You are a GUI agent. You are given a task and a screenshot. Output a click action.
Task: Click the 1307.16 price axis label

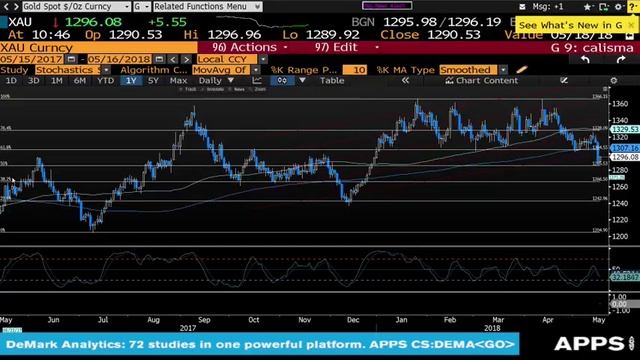pos(624,148)
